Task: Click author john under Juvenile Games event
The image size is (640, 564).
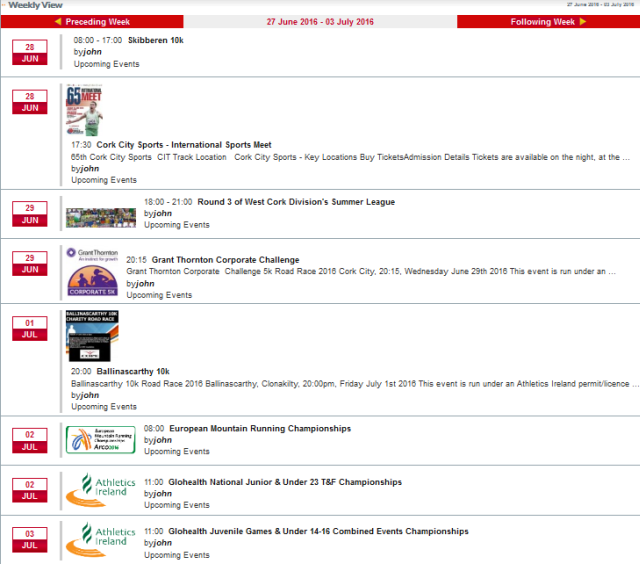Action: pos(162,543)
